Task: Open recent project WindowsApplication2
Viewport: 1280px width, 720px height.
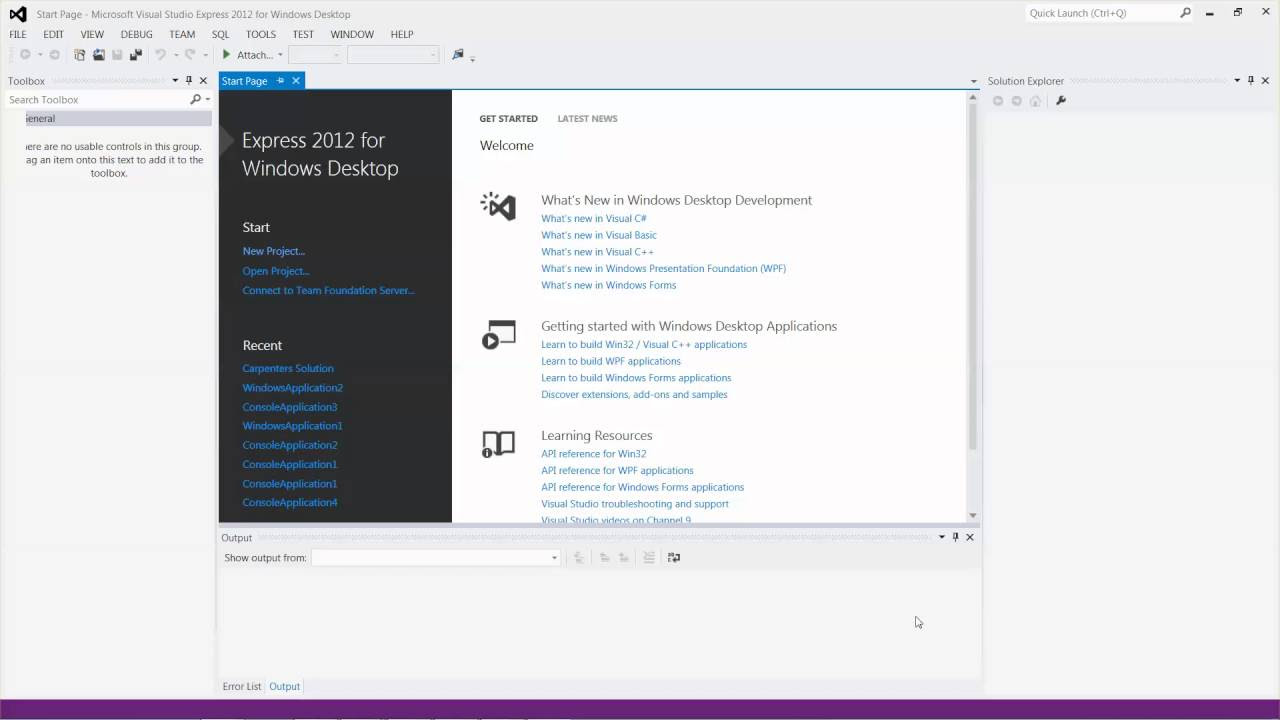Action: (292, 387)
